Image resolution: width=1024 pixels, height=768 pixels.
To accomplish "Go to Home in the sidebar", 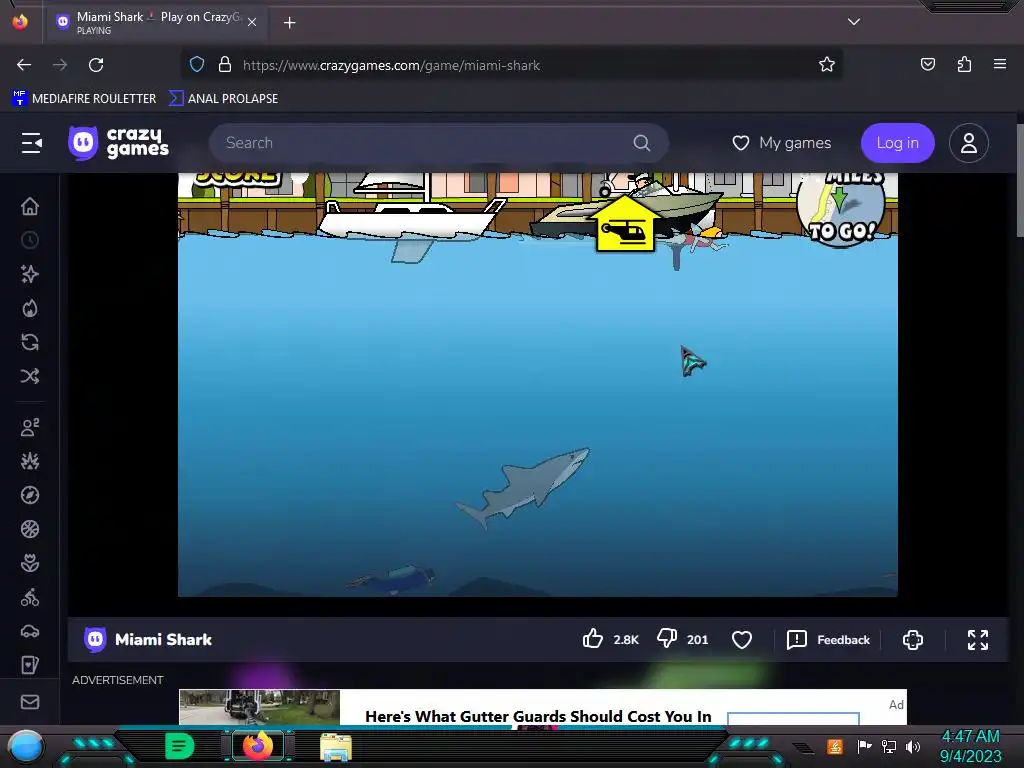I will point(30,206).
